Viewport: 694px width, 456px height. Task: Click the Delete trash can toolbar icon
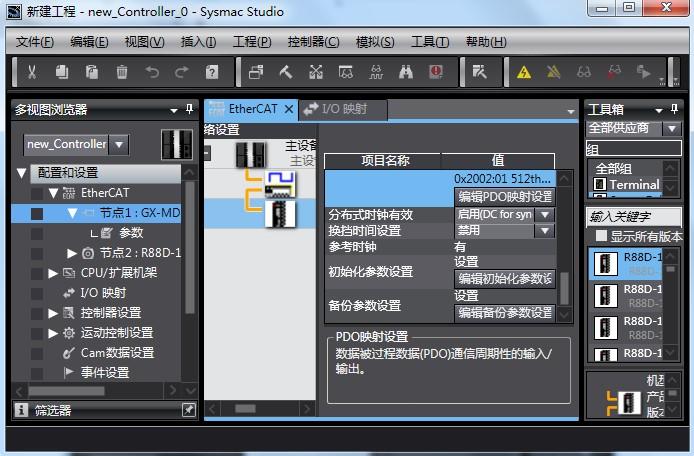122,72
